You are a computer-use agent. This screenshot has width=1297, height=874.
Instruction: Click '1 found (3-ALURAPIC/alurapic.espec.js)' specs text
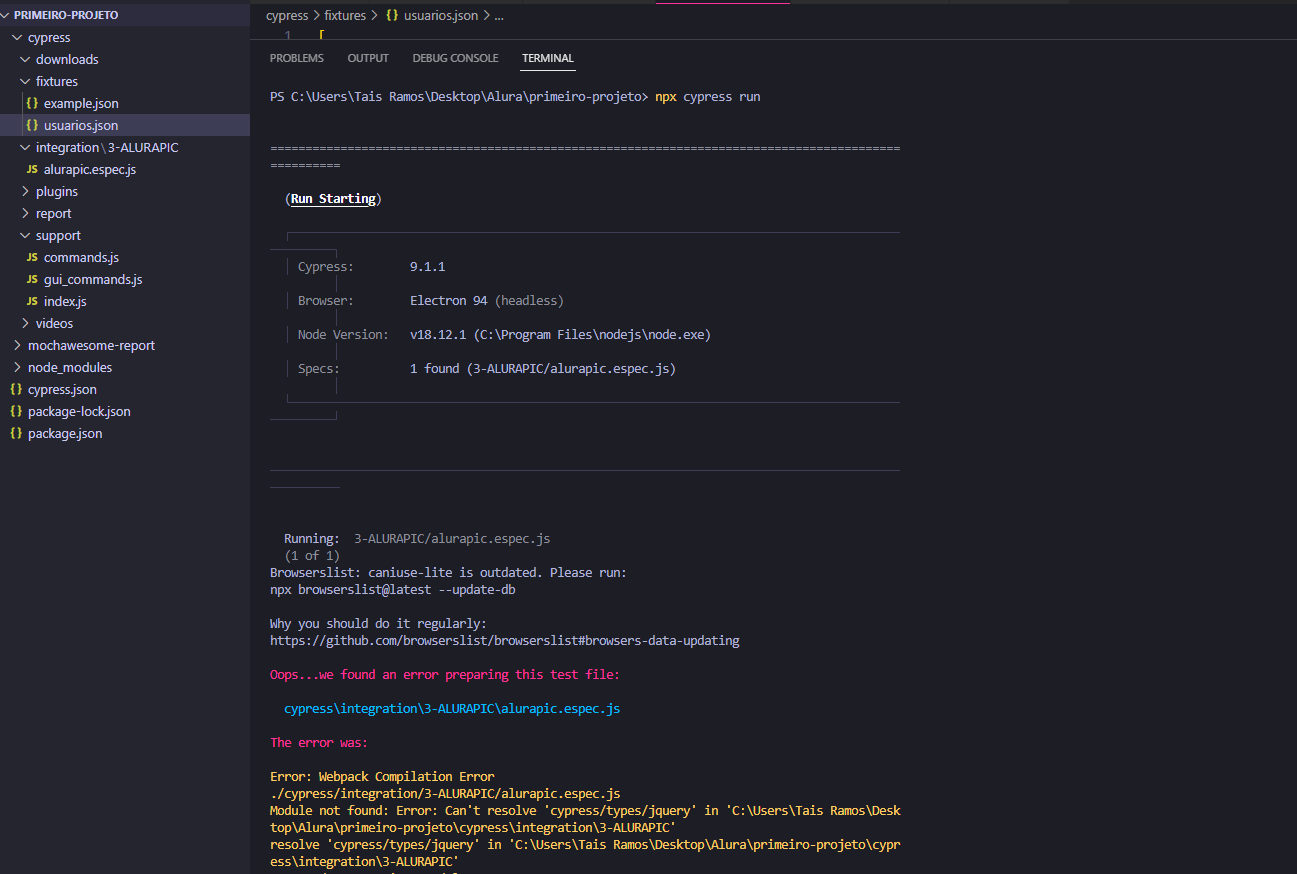tap(543, 369)
